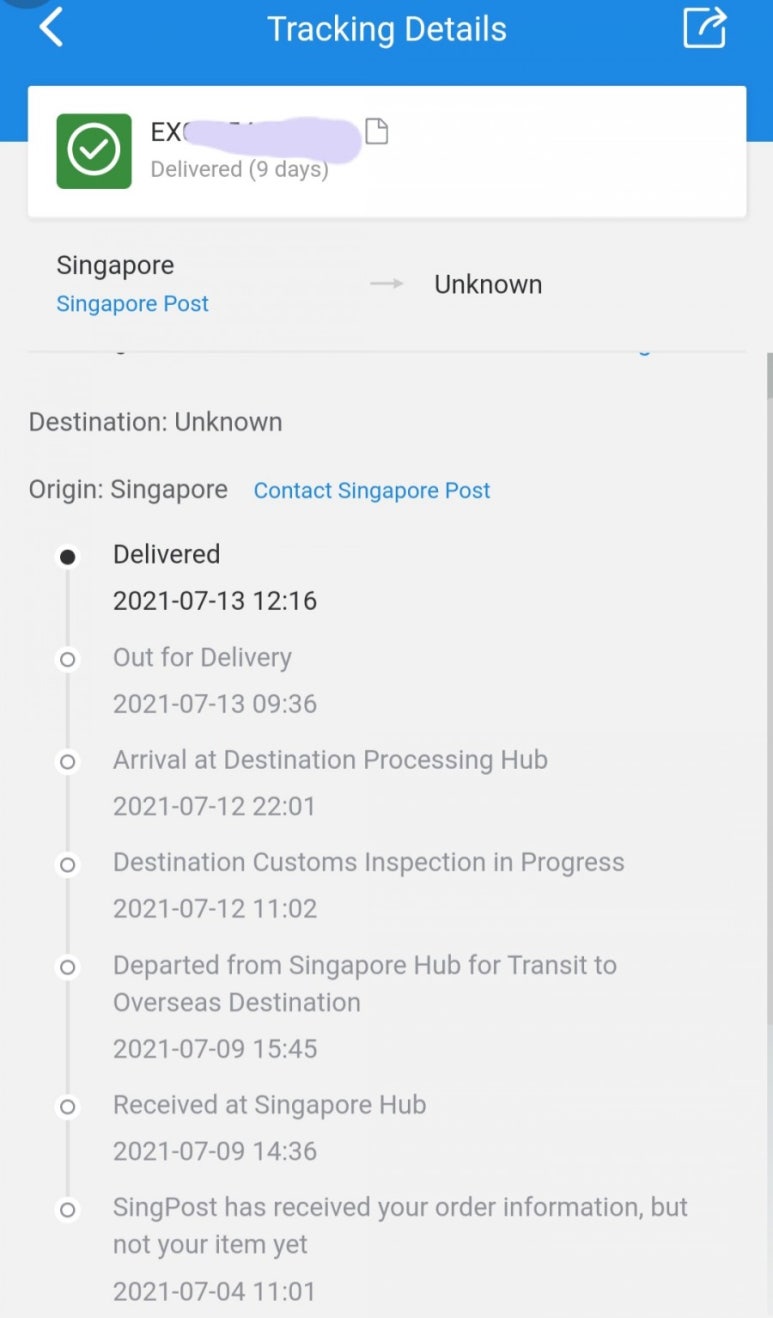Select SingPost received order information marker
Screen dimensions: 773x1318
[67, 1210]
